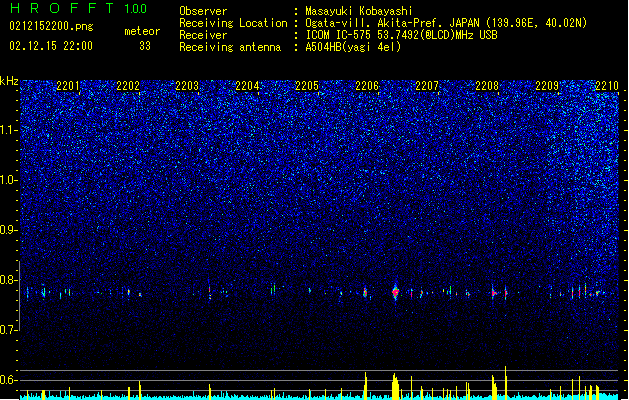Click the 0.8 kHz frequency label
This screenshot has width=629, height=400.
click(9, 280)
